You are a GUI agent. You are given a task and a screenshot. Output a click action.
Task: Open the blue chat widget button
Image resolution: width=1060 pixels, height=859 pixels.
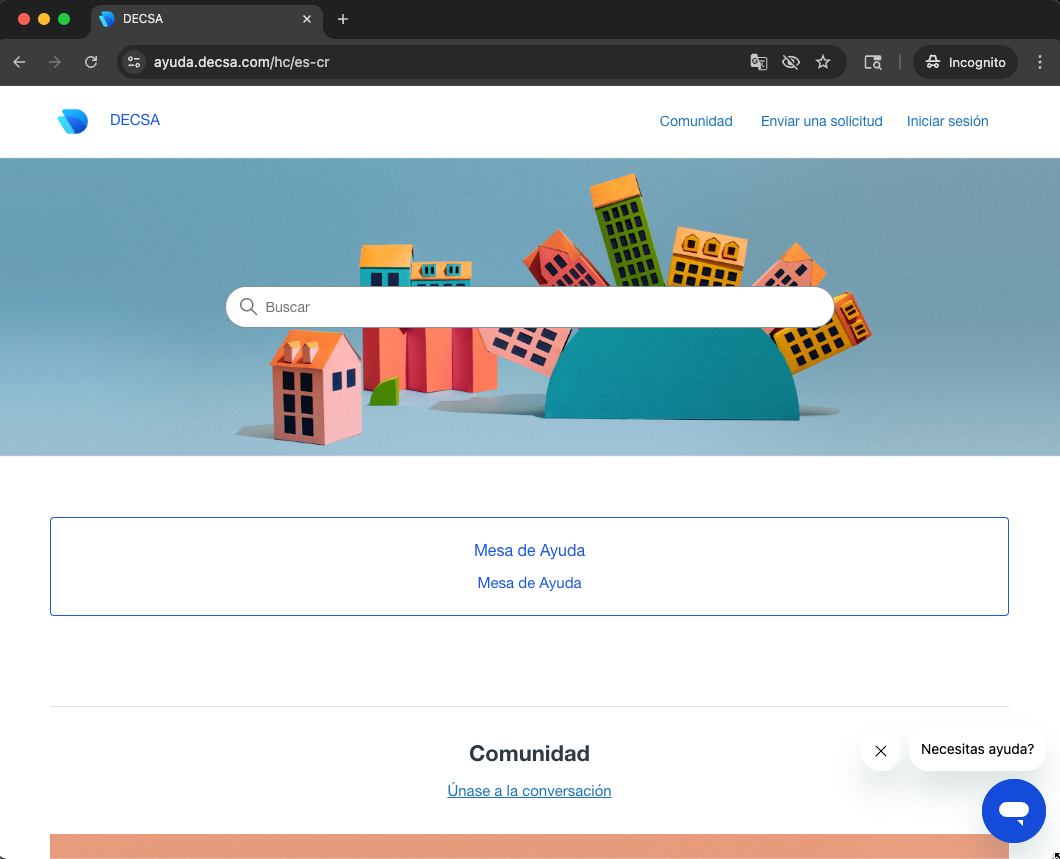(1013, 810)
